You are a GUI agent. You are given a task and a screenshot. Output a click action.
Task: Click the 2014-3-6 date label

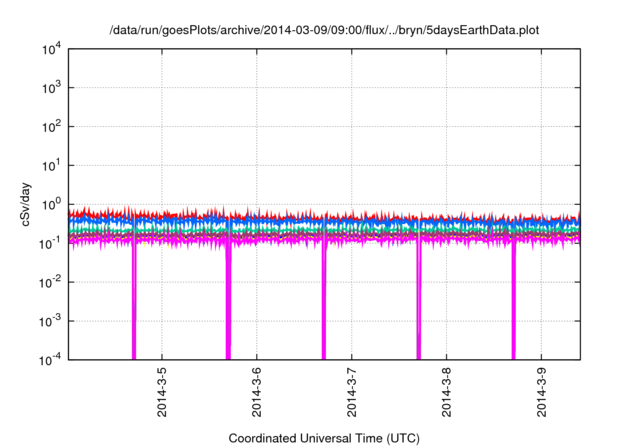tap(257, 392)
